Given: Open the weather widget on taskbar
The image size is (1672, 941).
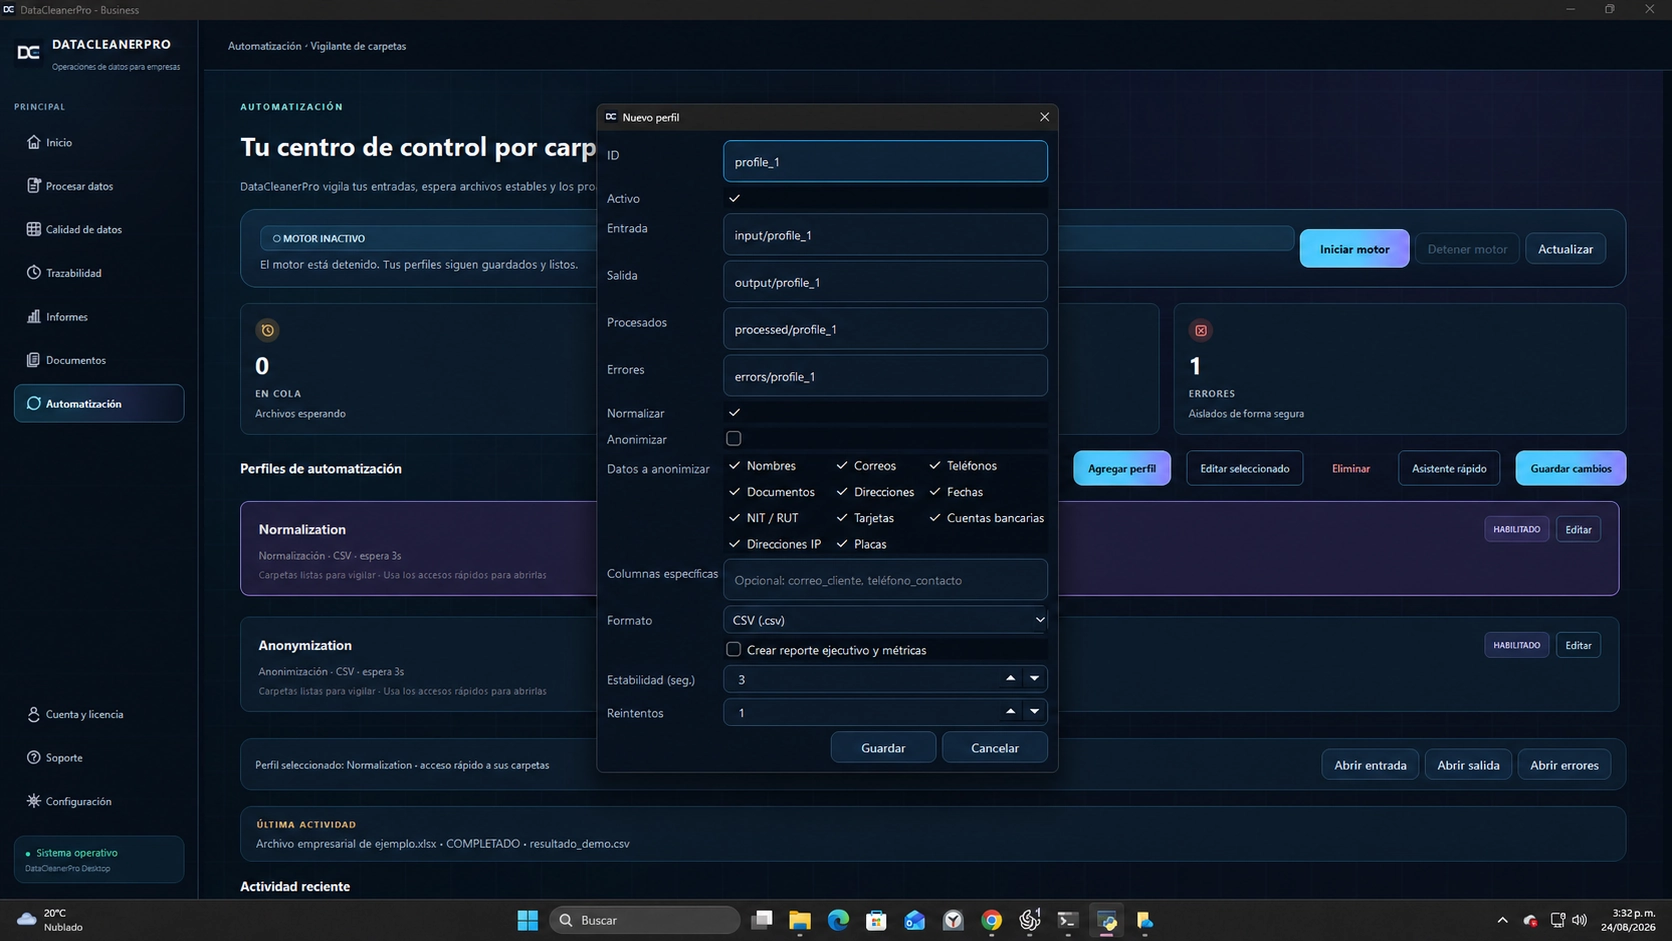Looking at the screenshot, I should [x=50, y=920].
